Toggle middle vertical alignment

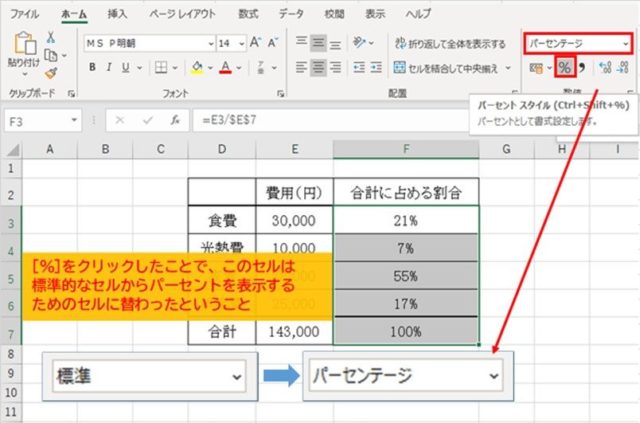click(318, 42)
